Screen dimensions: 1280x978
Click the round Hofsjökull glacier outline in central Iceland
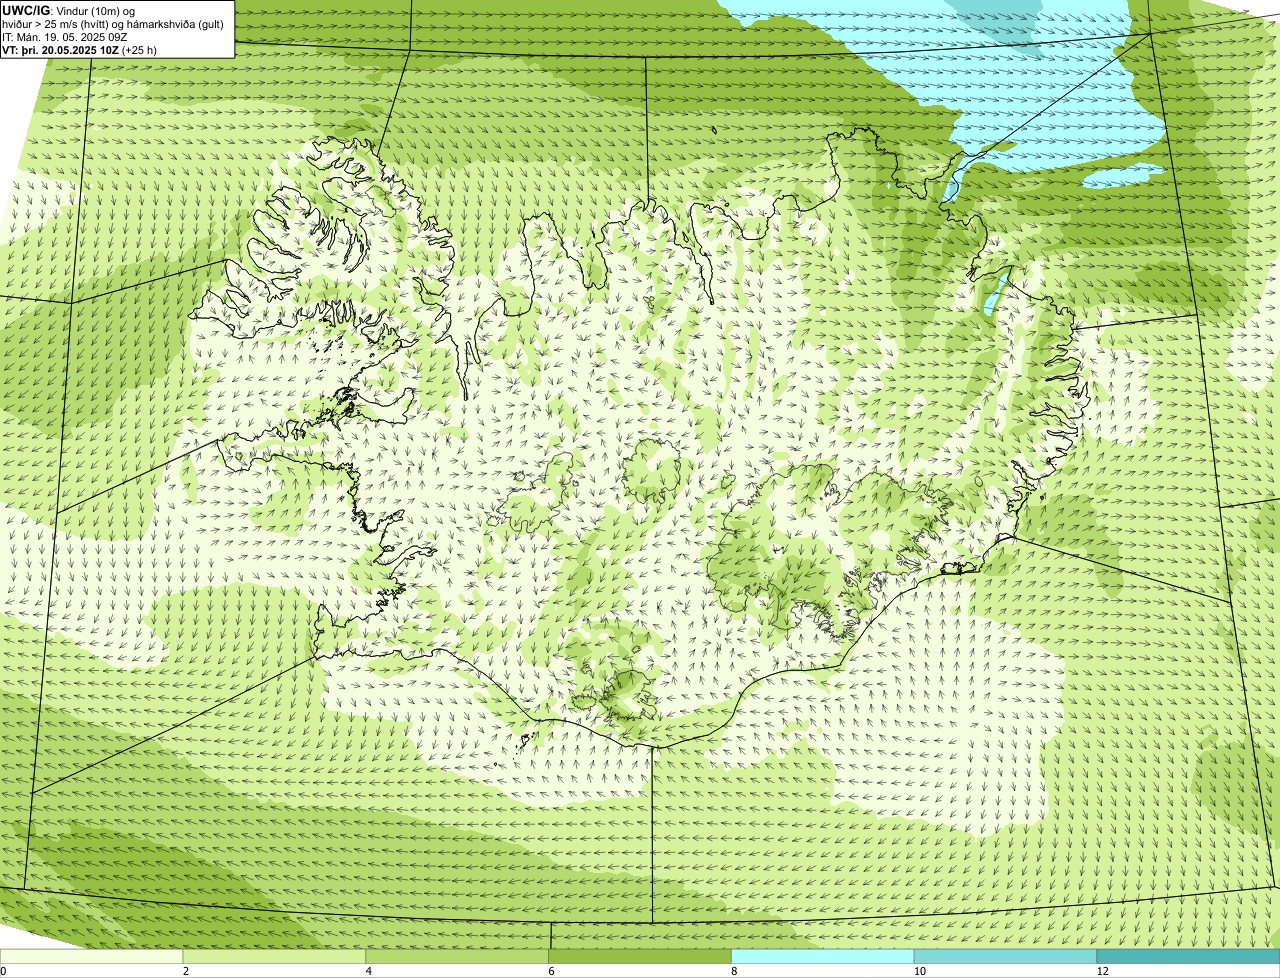pos(654,472)
